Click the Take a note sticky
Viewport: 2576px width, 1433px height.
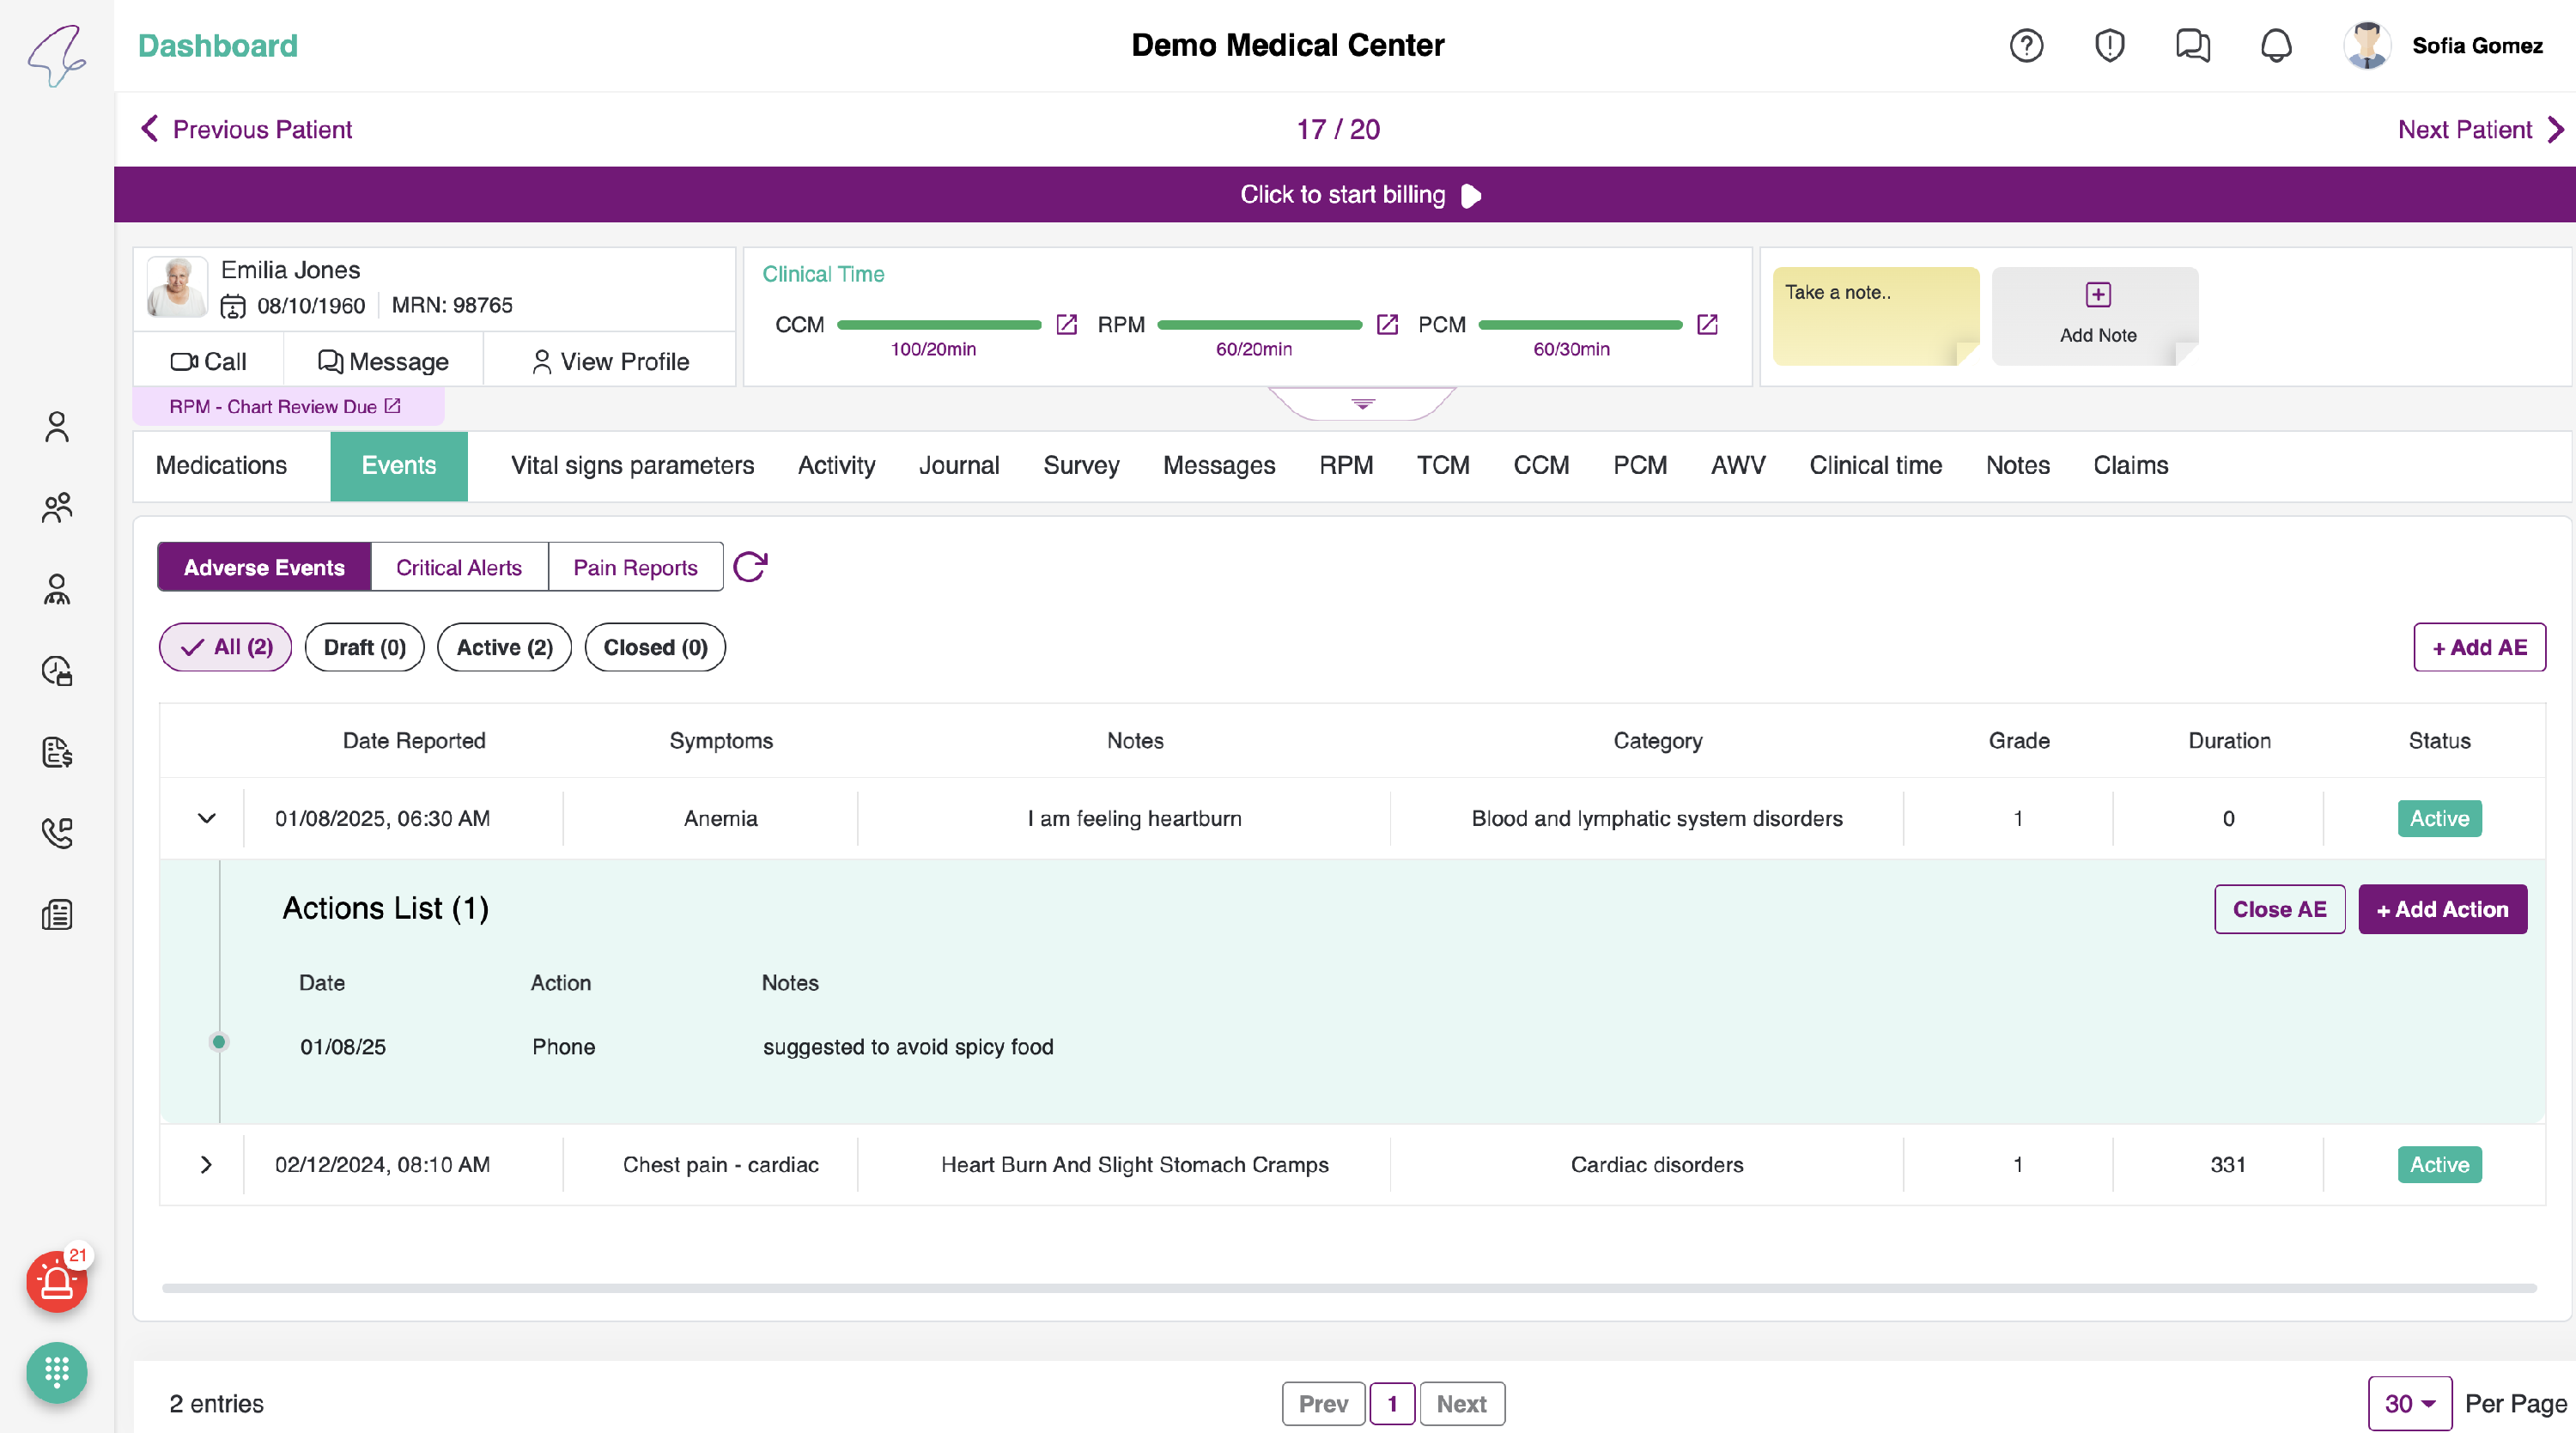point(1875,315)
